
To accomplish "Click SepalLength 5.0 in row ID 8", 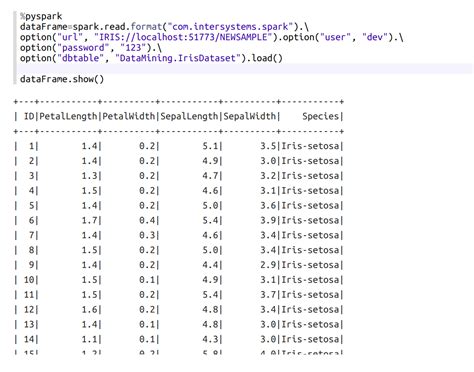I will (x=210, y=250).
